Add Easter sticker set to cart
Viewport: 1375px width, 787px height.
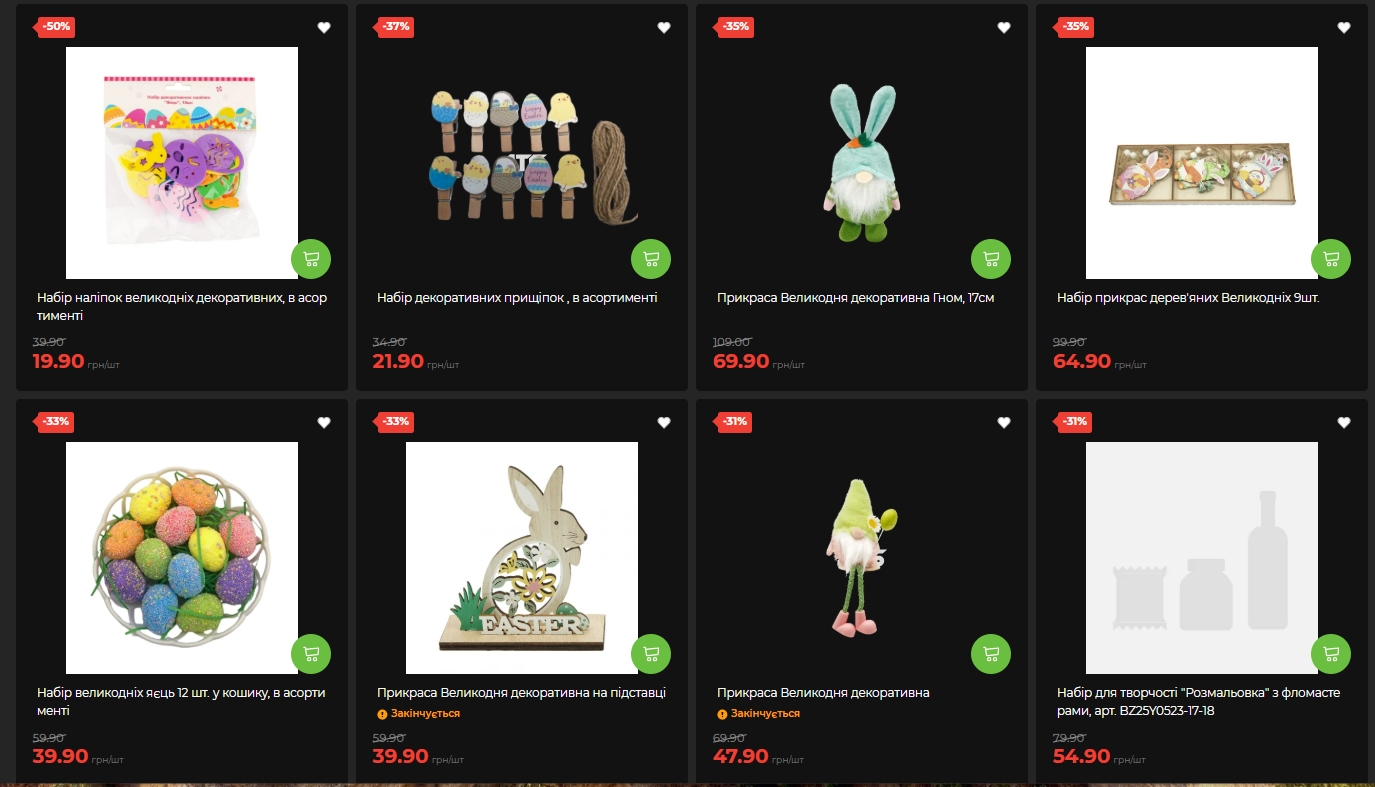point(311,259)
